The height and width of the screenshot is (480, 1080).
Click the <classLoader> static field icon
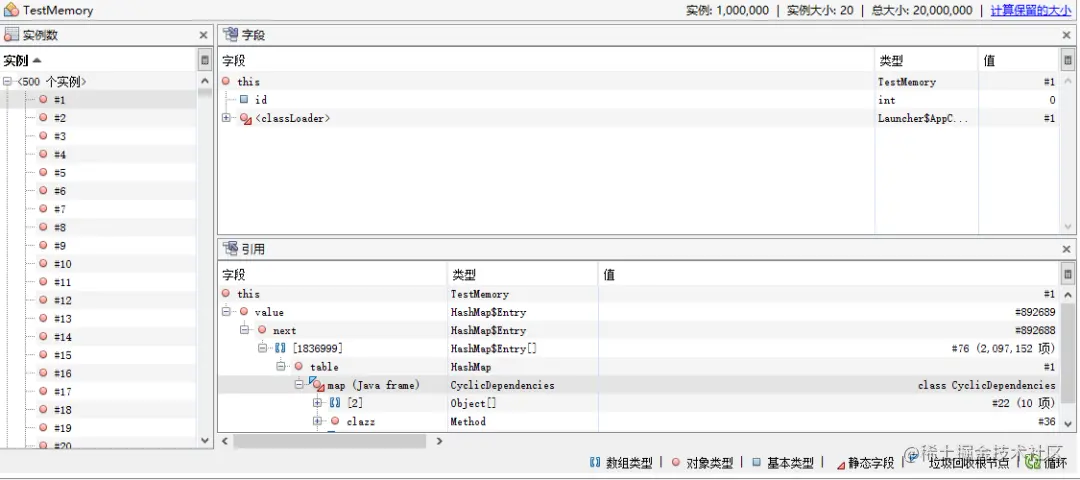tap(246, 118)
